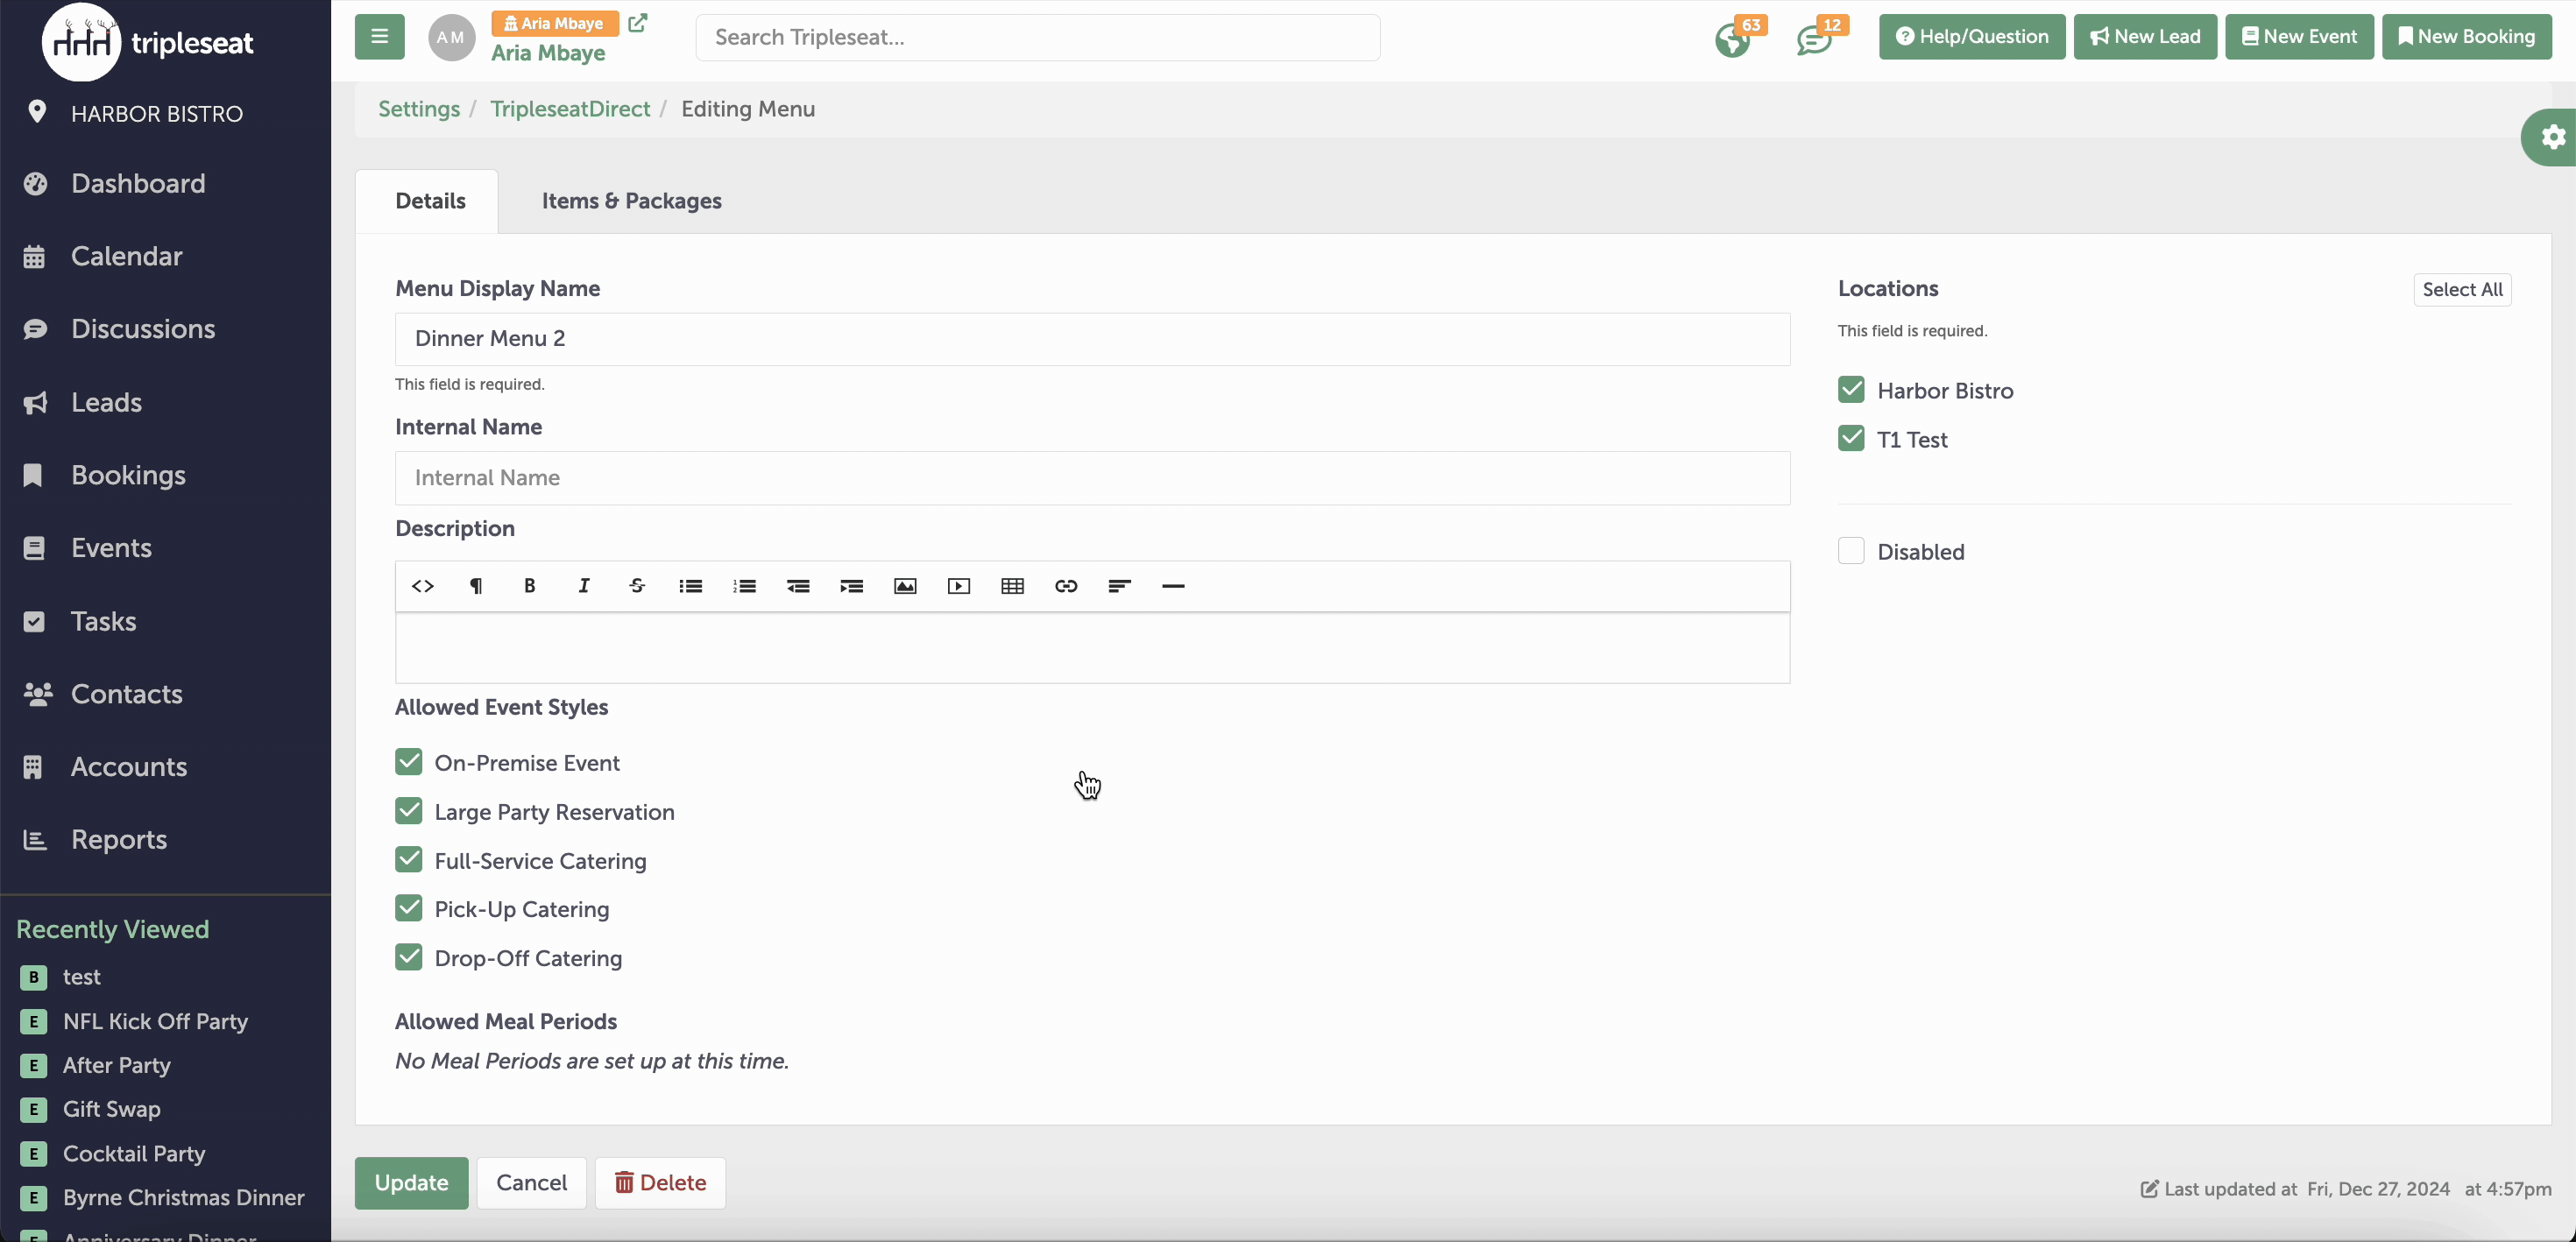The width and height of the screenshot is (2576, 1242).
Task: Insert table into description
Action: pyautogui.click(x=1012, y=586)
